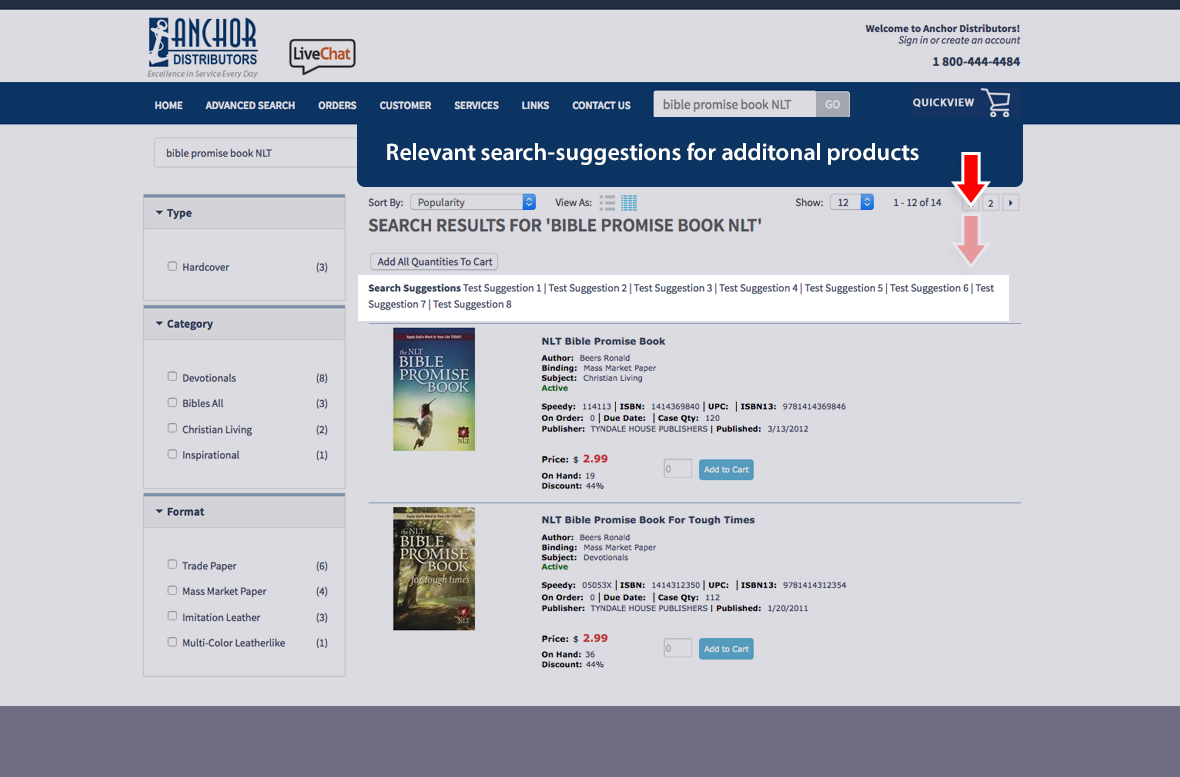The image size is (1180, 777).
Task: Open NLT Bible Promise Book cover thumbnail
Action: click(433, 389)
